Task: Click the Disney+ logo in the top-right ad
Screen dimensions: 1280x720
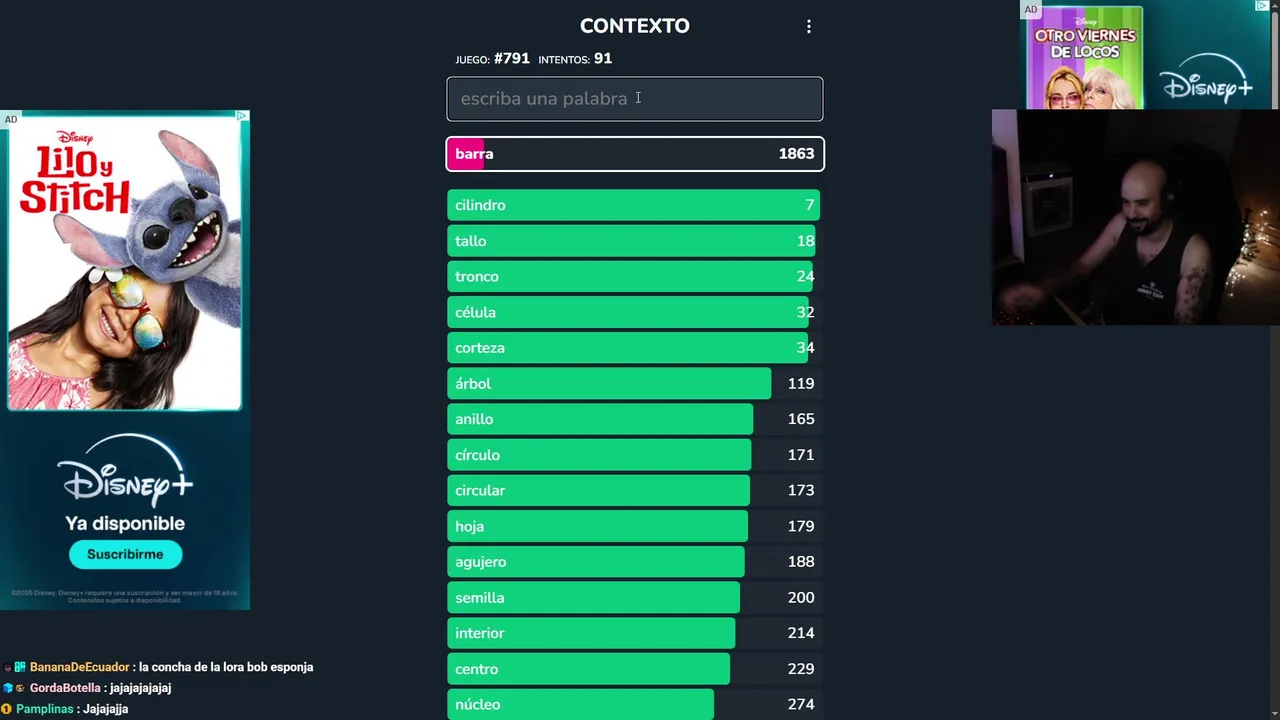Action: tap(1207, 78)
